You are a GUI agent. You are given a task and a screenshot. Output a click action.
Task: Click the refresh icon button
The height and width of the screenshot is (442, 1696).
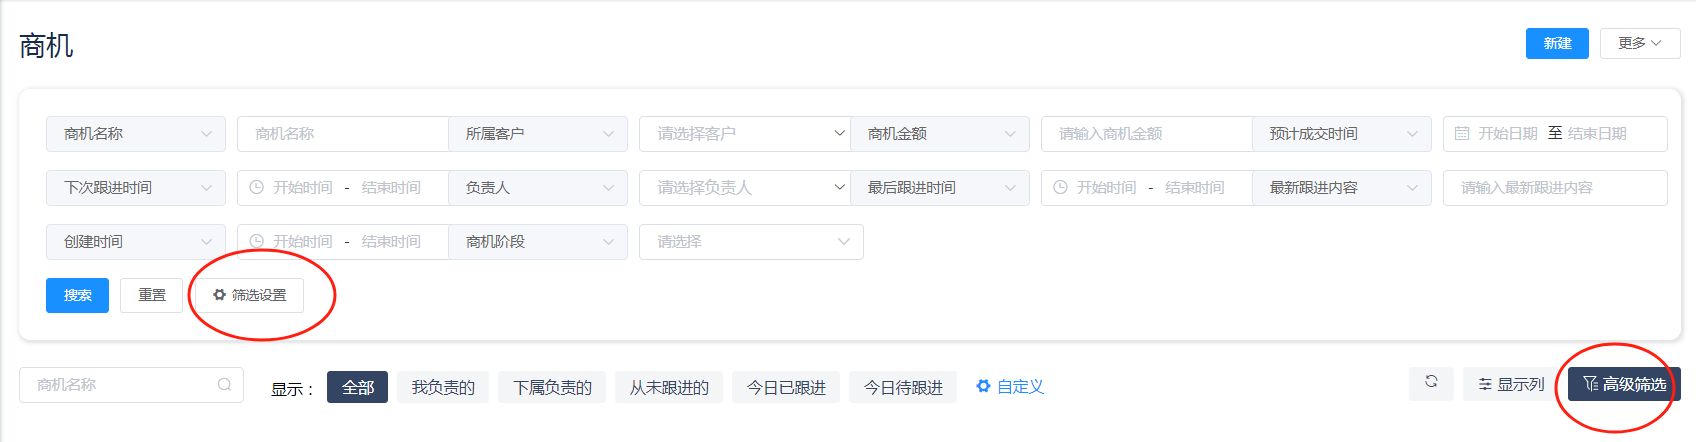(x=1431, y=384)
